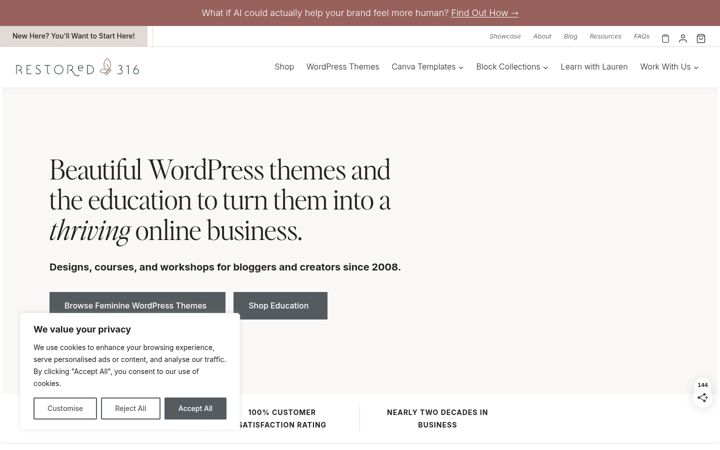The image size is (720, 450).
Task: Open the Resources link
Action: [x=605, y=36]
